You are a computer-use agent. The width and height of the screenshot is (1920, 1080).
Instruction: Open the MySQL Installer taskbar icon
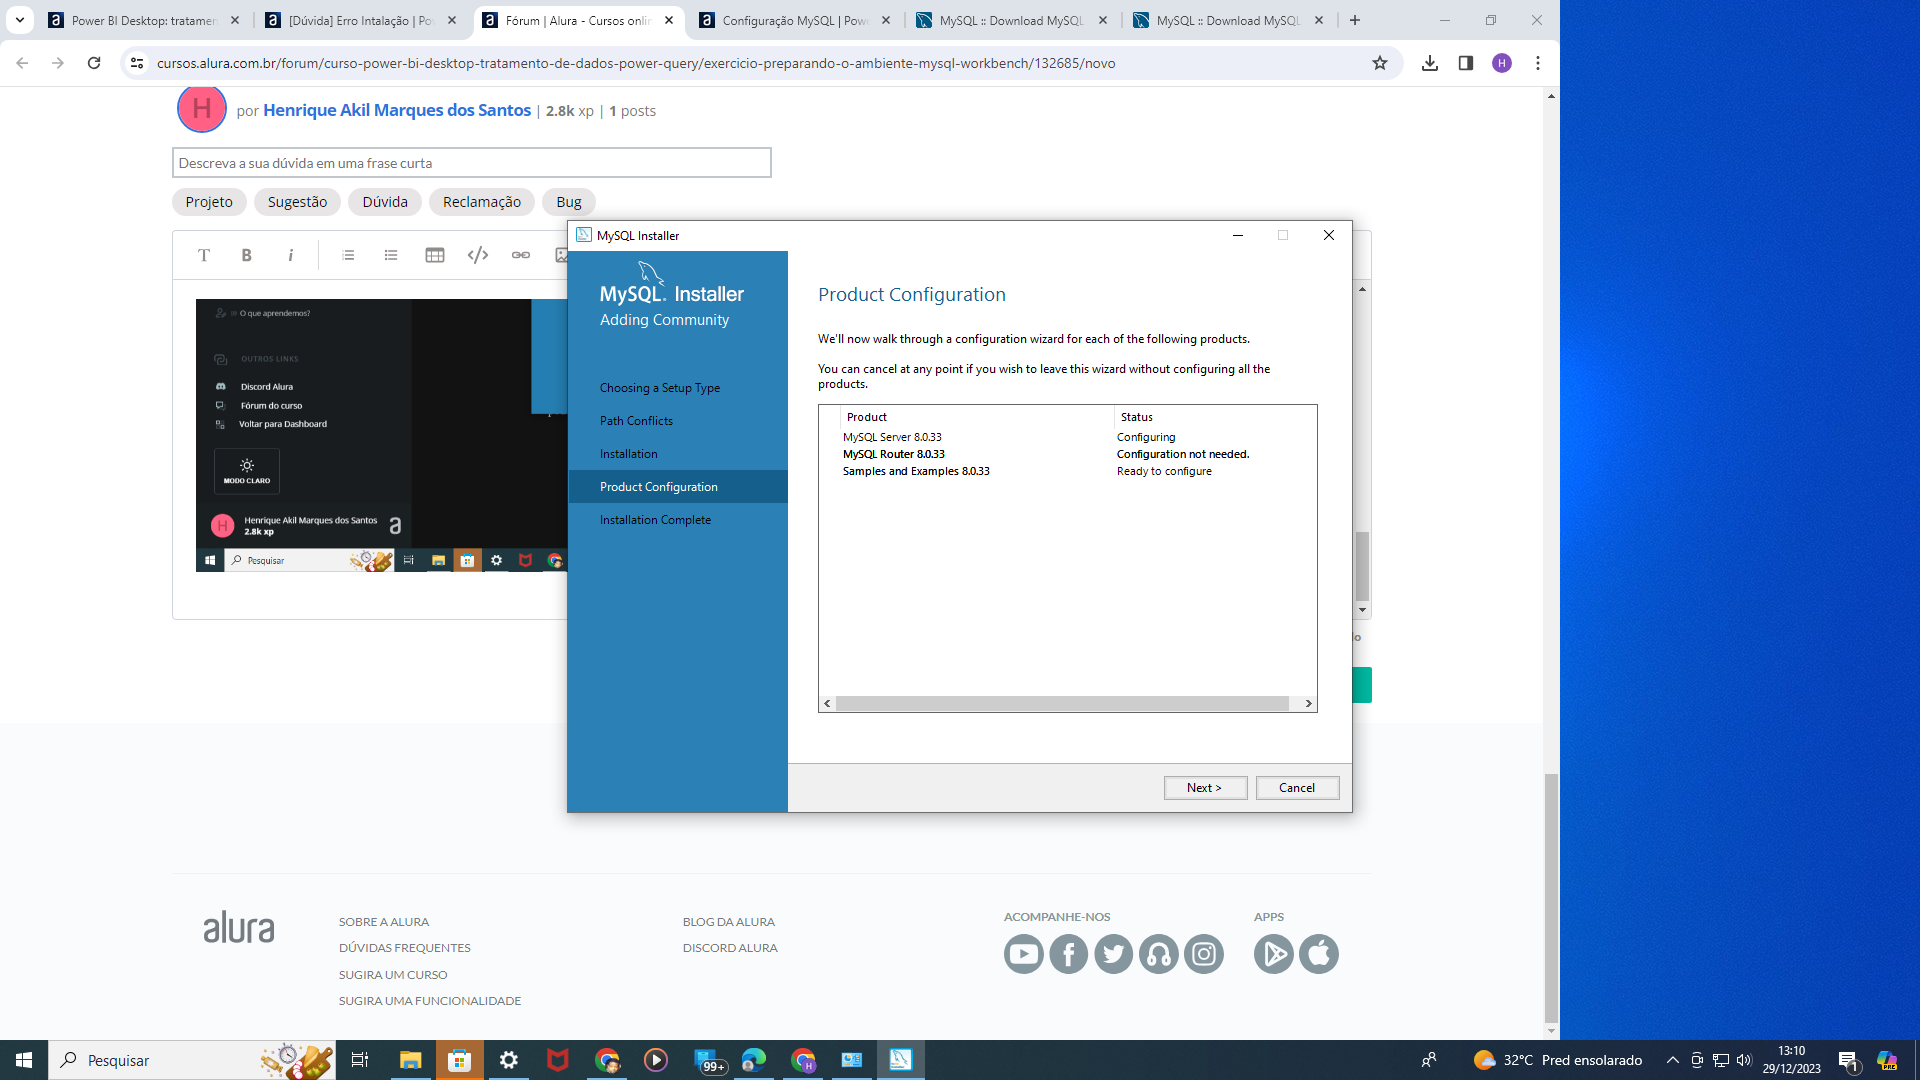[x=901, y=1060]
